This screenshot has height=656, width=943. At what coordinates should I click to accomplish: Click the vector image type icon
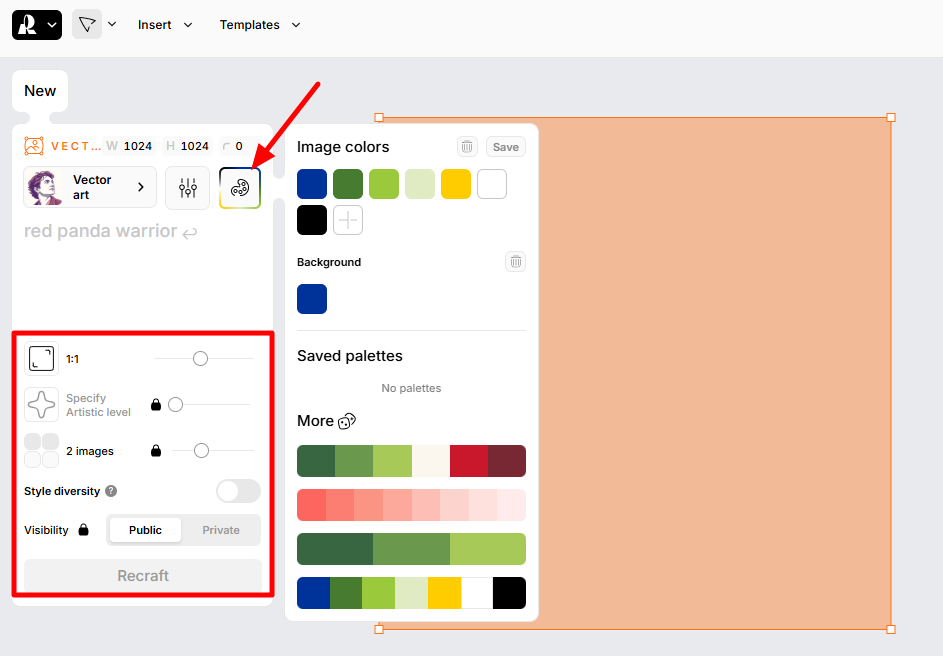pyautogui.click(x=34, y=146)
